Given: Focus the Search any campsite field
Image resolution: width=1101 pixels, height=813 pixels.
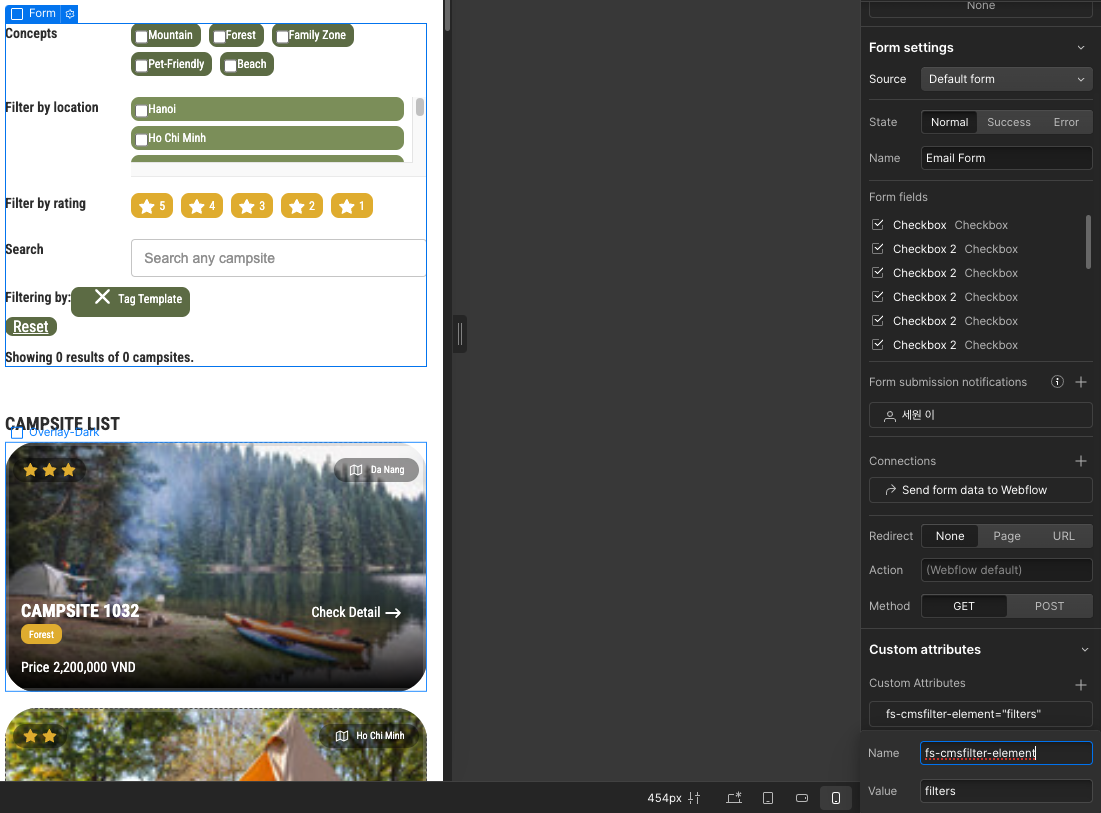Looking at the screenshot, I should 278,258.
